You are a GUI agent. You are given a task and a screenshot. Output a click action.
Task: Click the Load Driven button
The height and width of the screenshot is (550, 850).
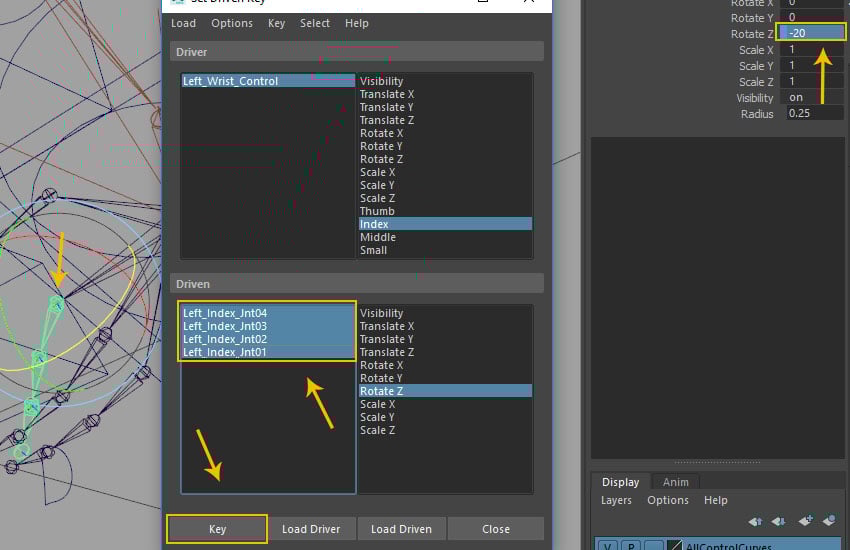coord(401,529)
